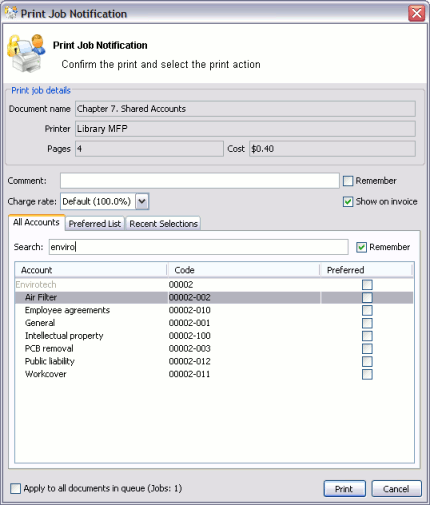Mark Intellectual property as preferred

point(367,336)
